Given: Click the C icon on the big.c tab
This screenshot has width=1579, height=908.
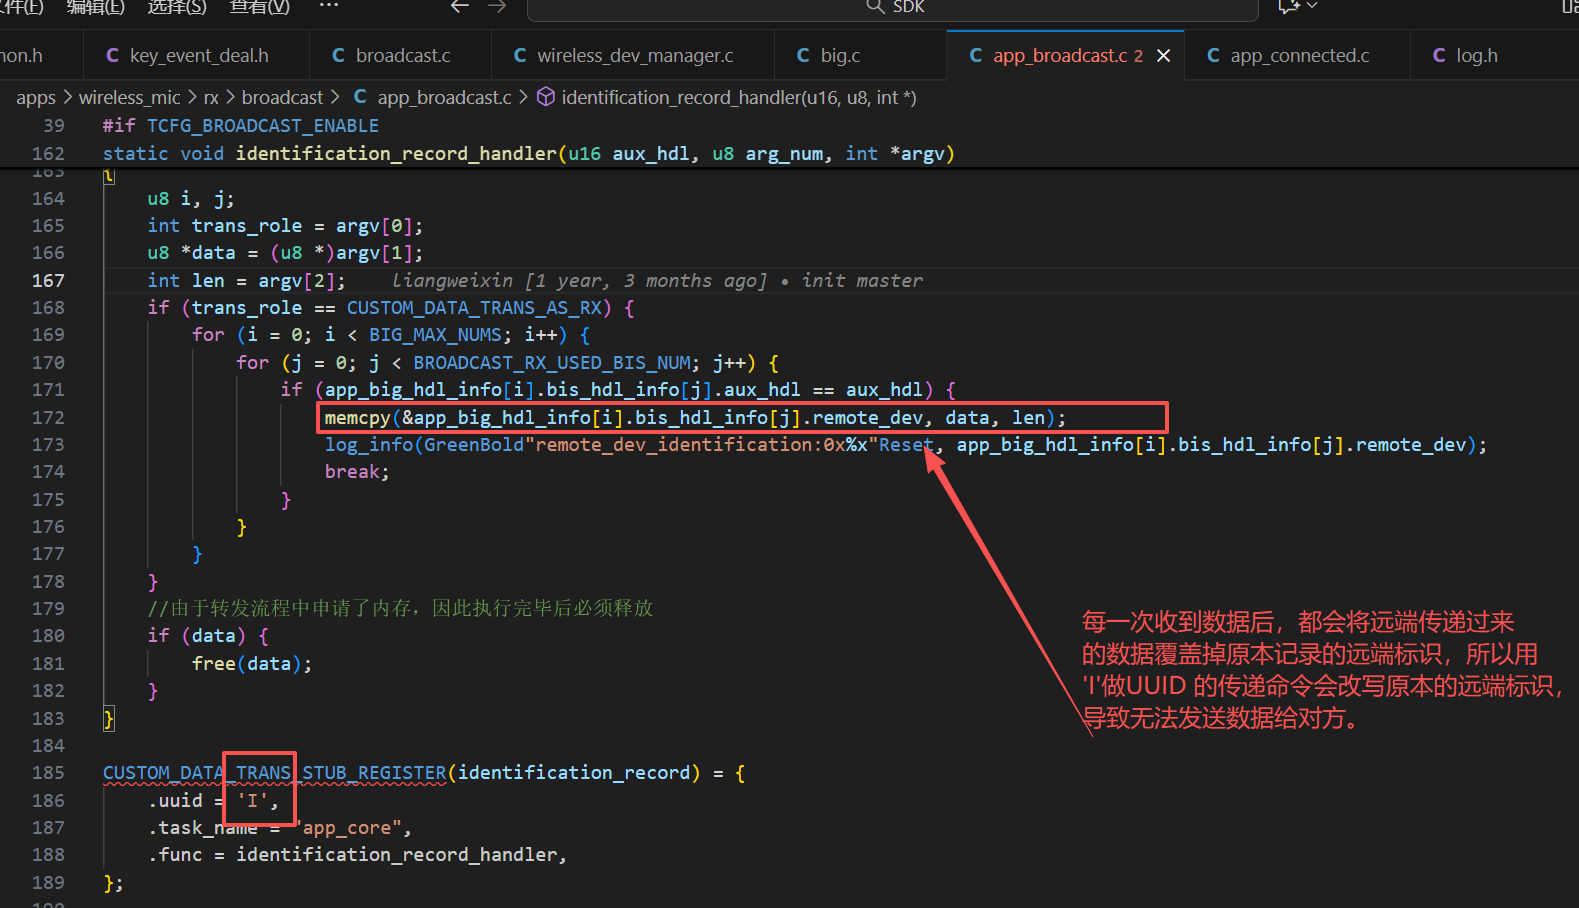Looking at the screenshot, I should [803, 56].
